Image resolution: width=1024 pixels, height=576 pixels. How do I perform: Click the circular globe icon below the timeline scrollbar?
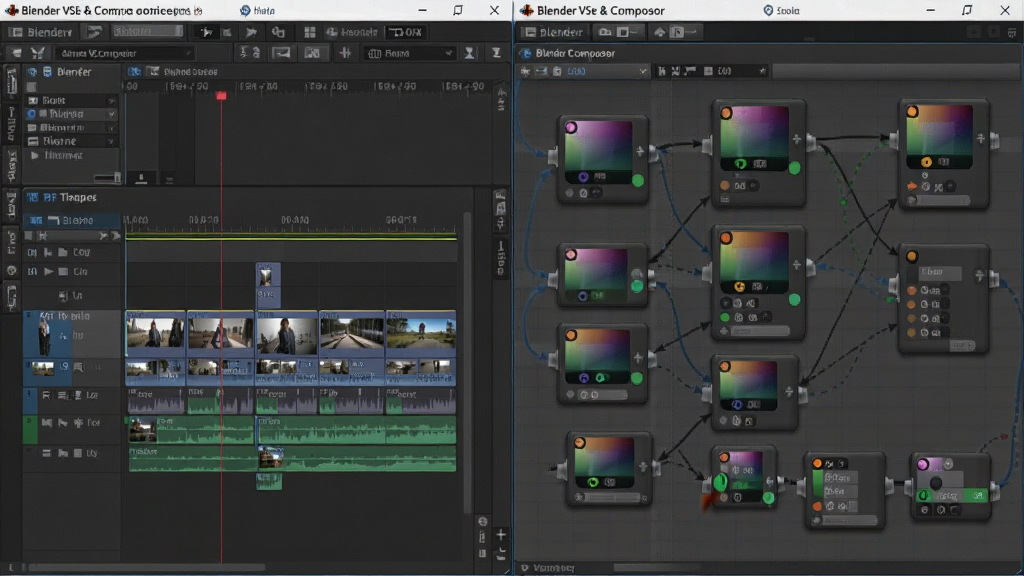coord(483,521)
